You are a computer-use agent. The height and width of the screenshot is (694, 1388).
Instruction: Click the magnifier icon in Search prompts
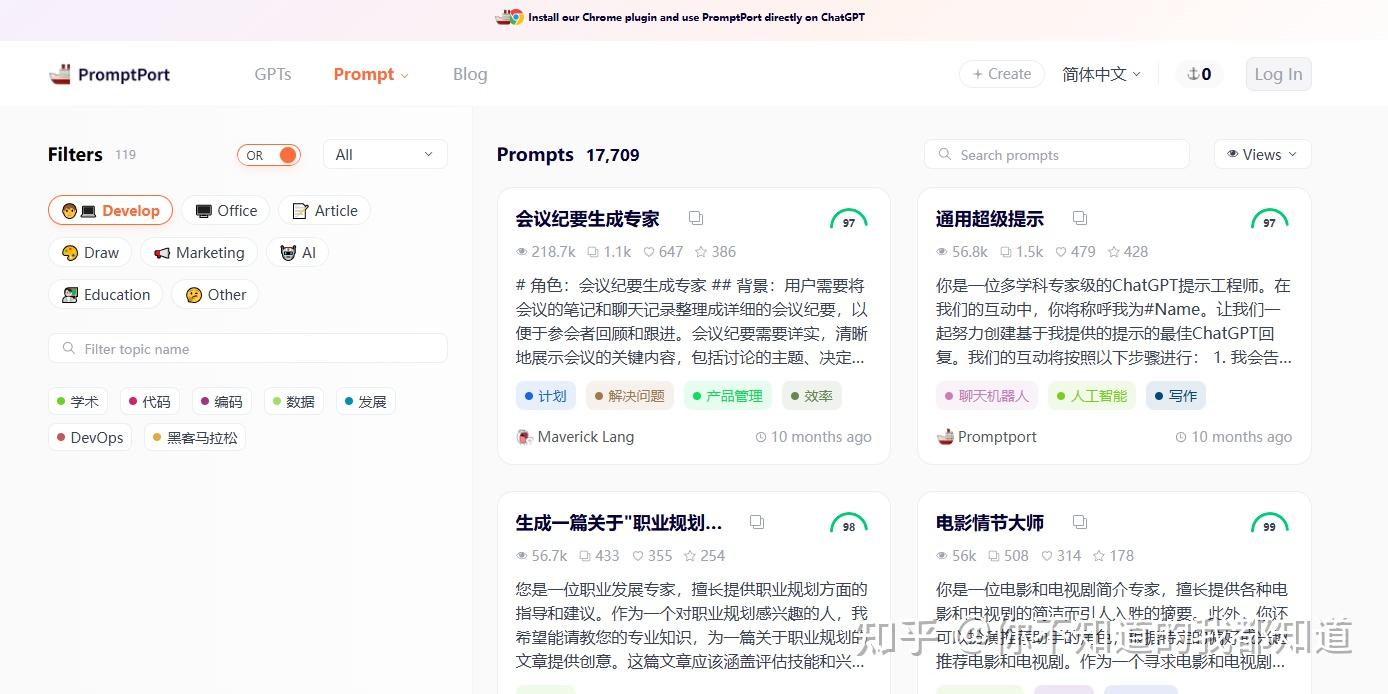pos(945,155)
